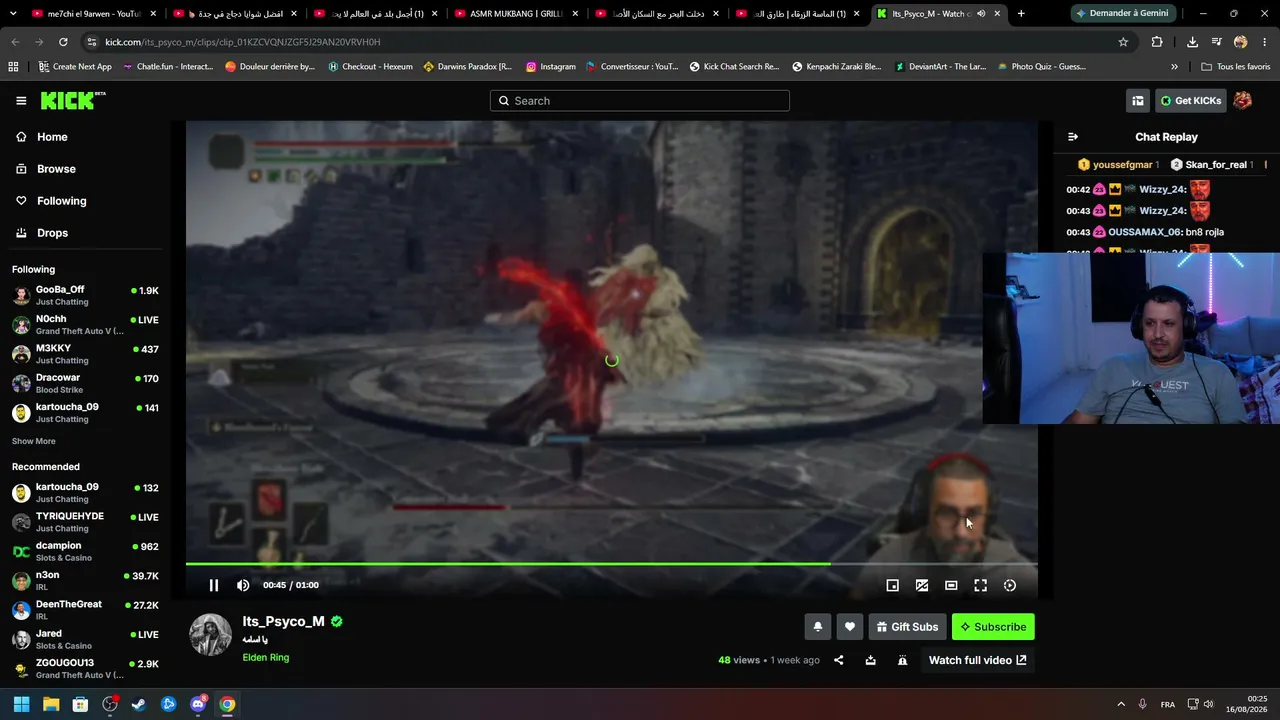Open the Chrome three-dot menu

(x=1264, y=42)
